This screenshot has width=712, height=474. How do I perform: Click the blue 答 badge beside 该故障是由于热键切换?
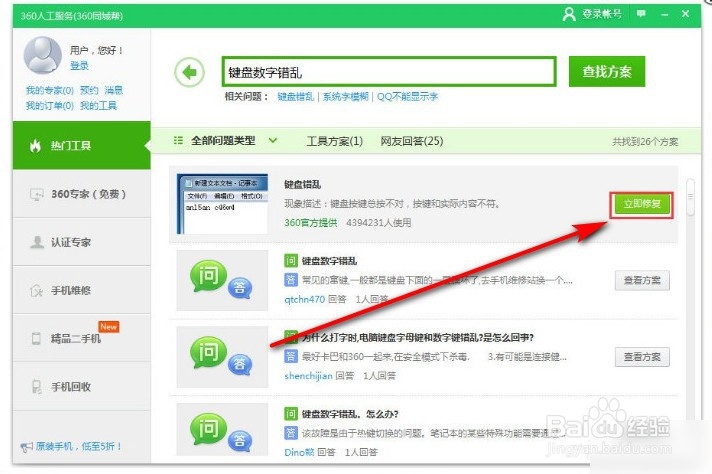(291, 433)
